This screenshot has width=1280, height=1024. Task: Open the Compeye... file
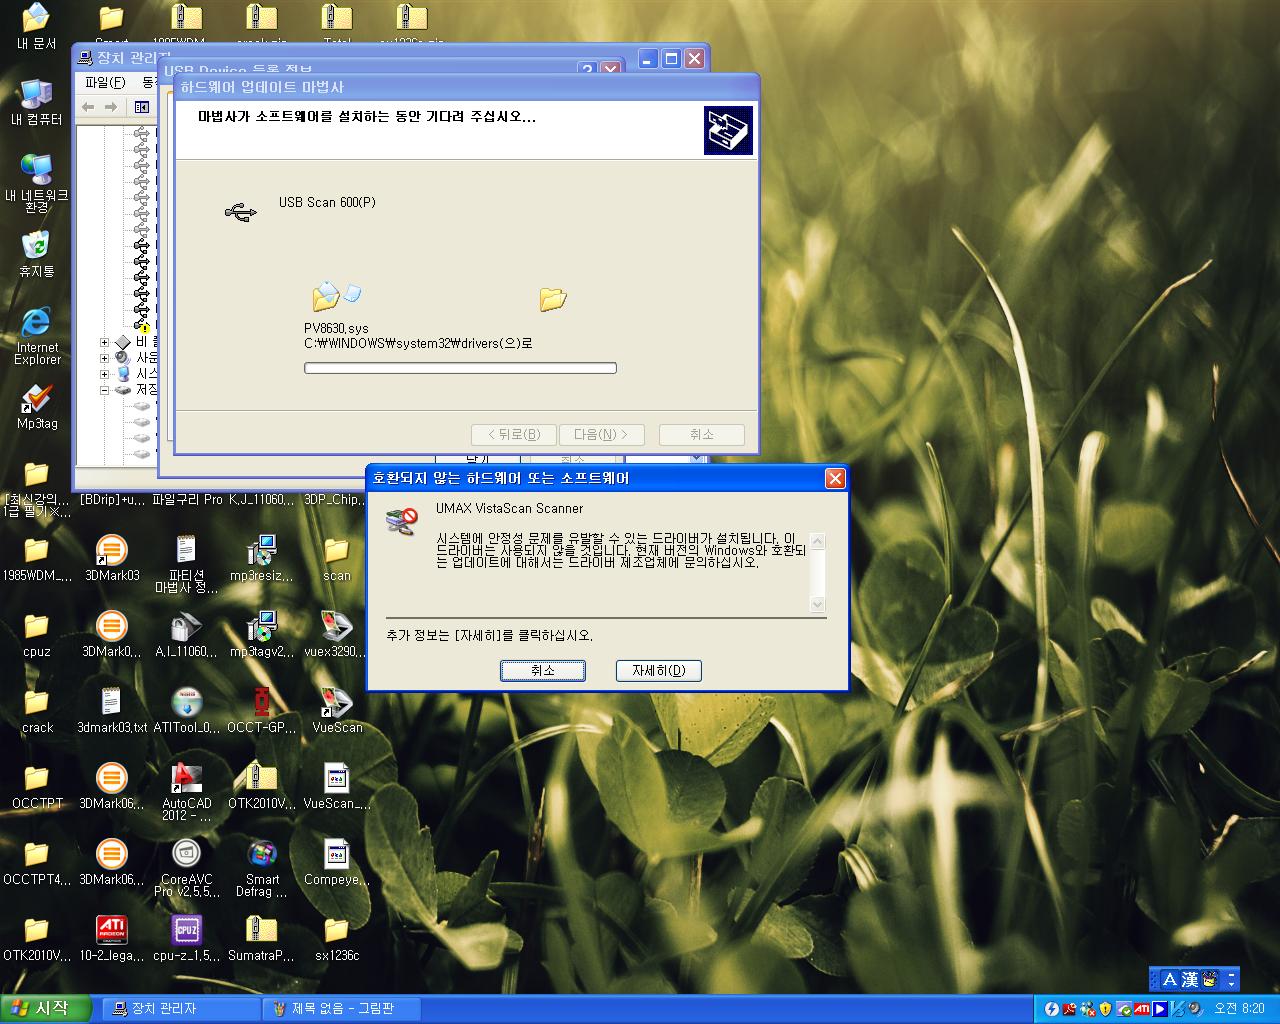pyautogui.click(x=337, y=862)
